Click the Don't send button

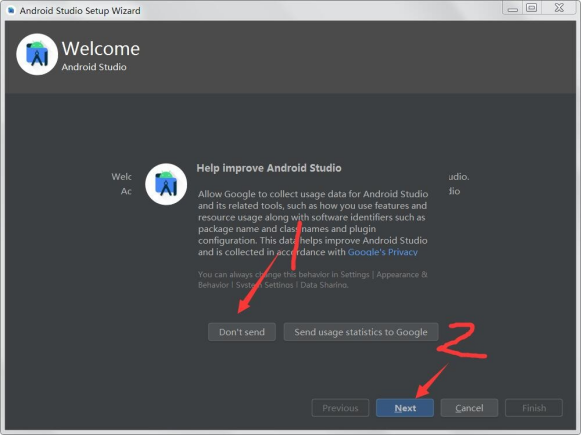click(x=242, y=332)
